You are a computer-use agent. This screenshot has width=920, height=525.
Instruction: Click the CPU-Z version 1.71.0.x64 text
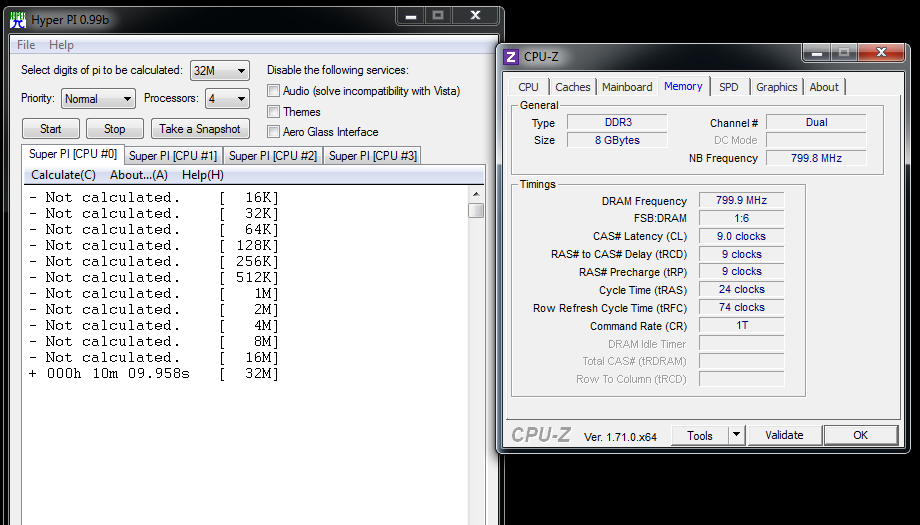[x=620, y=437]
